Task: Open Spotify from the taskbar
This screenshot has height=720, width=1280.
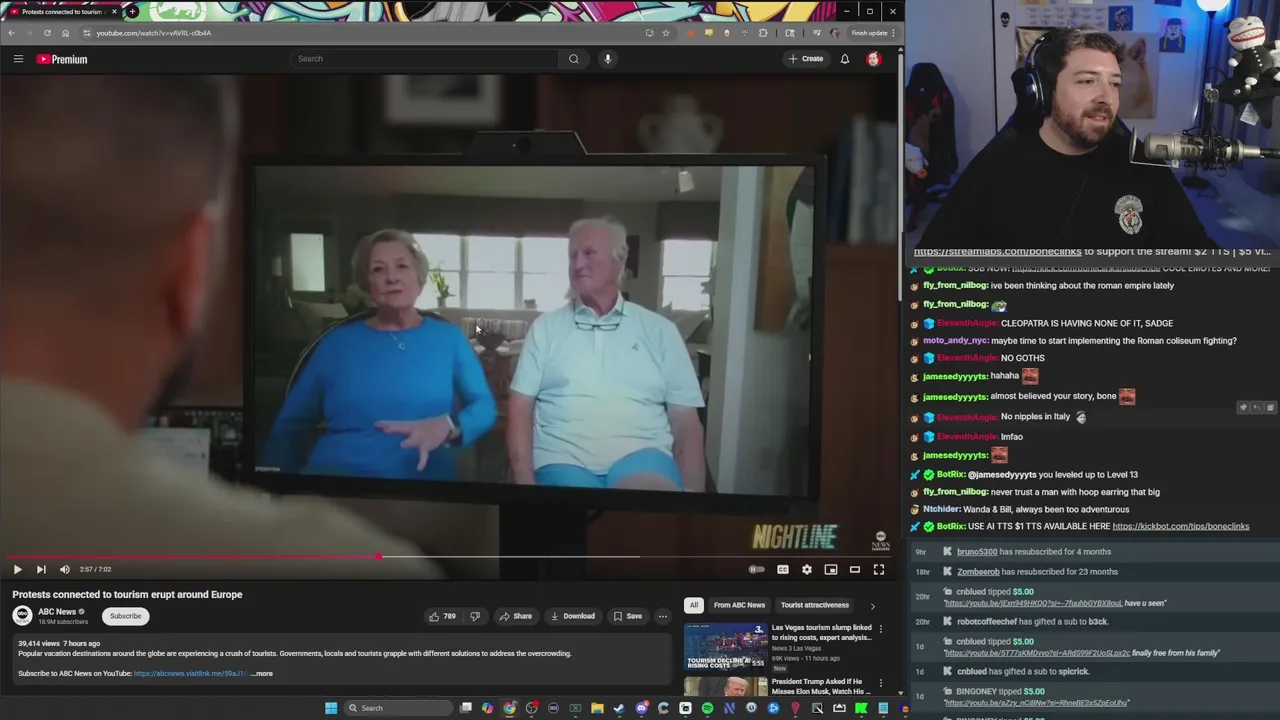Action: (x=707, y=708)
